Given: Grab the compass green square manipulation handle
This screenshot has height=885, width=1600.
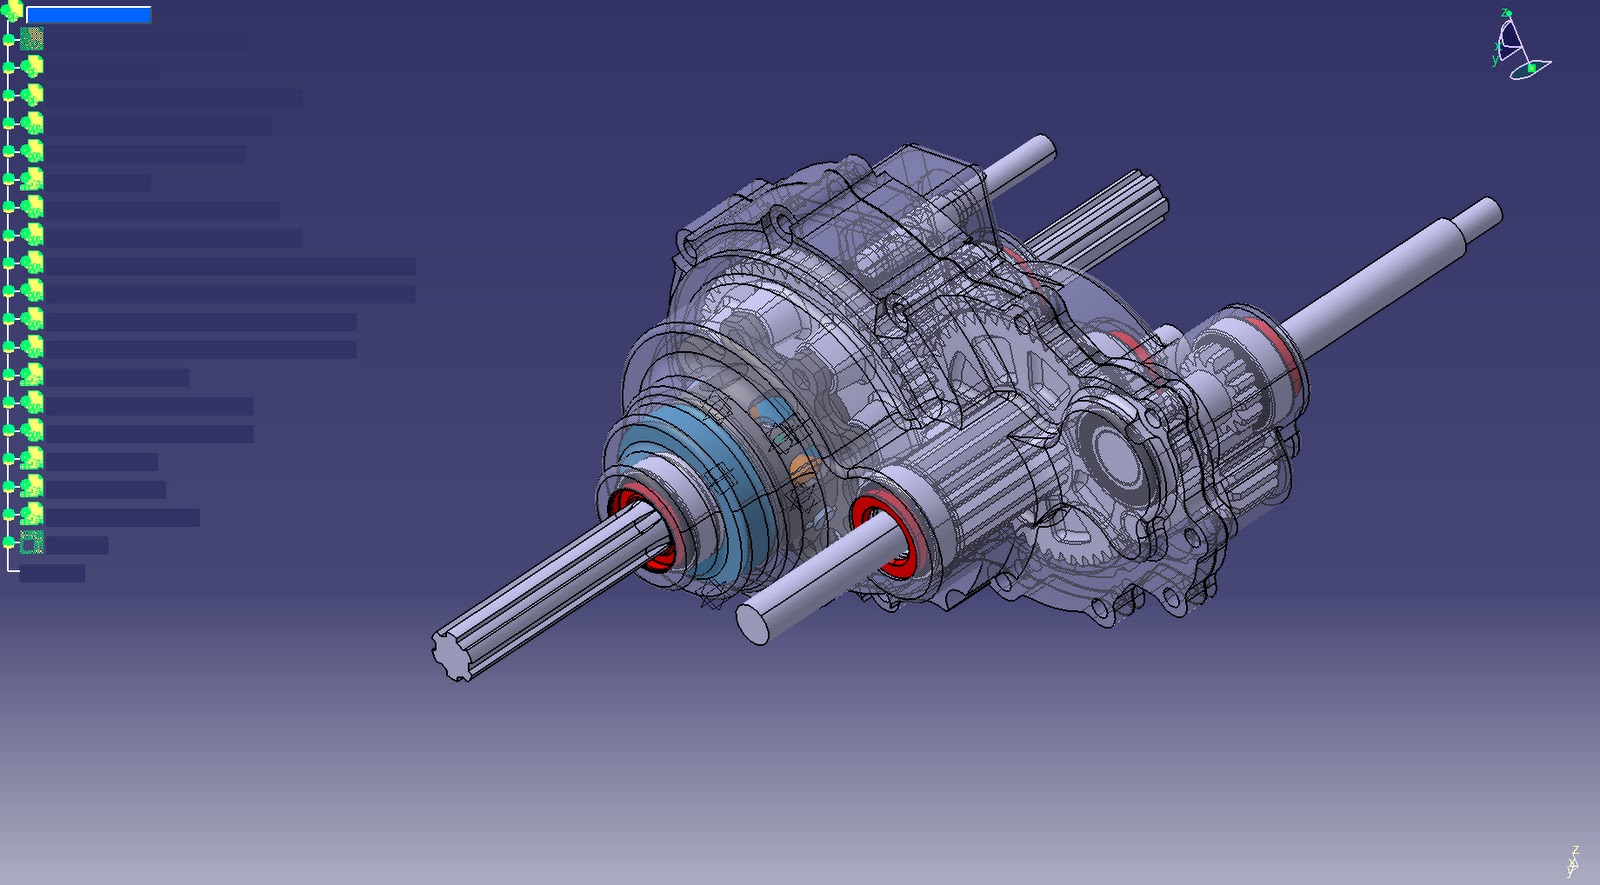Looking at the screenshot, I should point(1530,68).
